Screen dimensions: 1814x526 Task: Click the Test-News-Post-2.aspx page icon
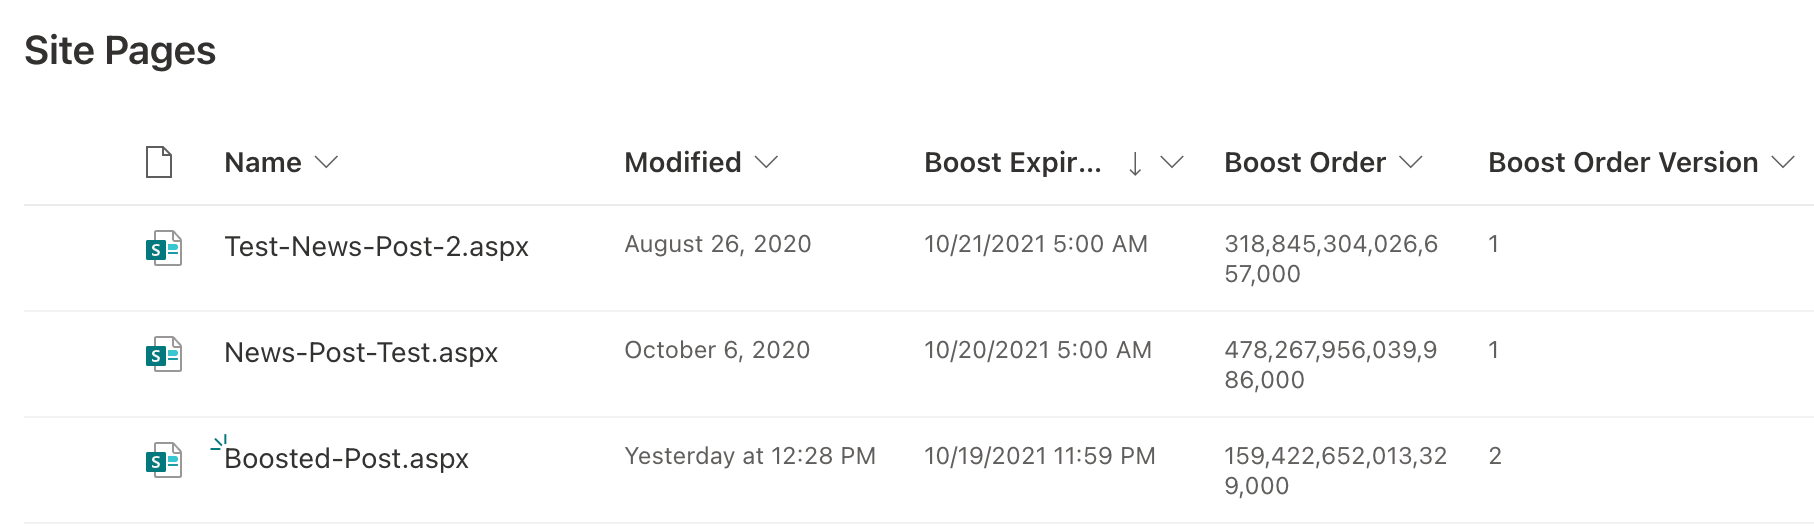click(163, 248)
